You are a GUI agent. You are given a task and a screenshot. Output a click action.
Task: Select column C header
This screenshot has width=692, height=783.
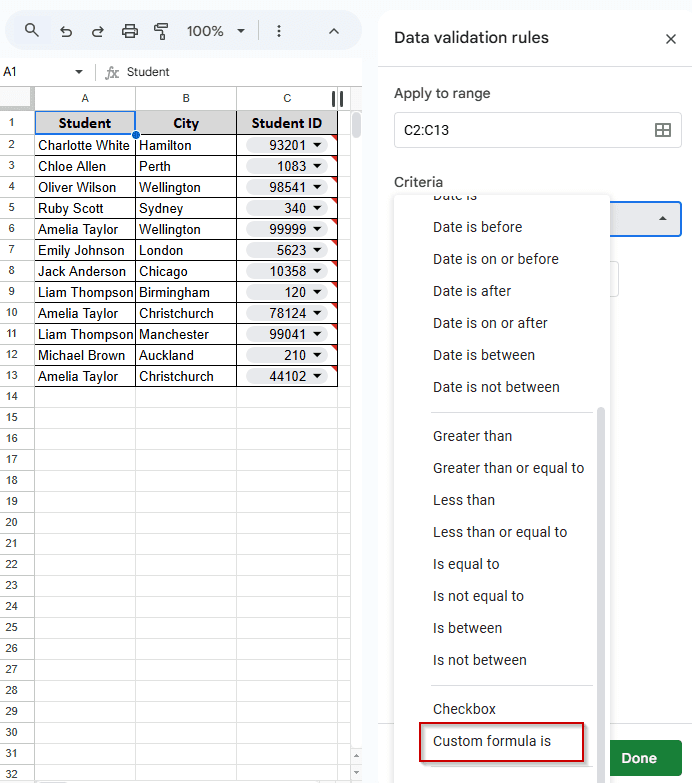pos(287,98)
